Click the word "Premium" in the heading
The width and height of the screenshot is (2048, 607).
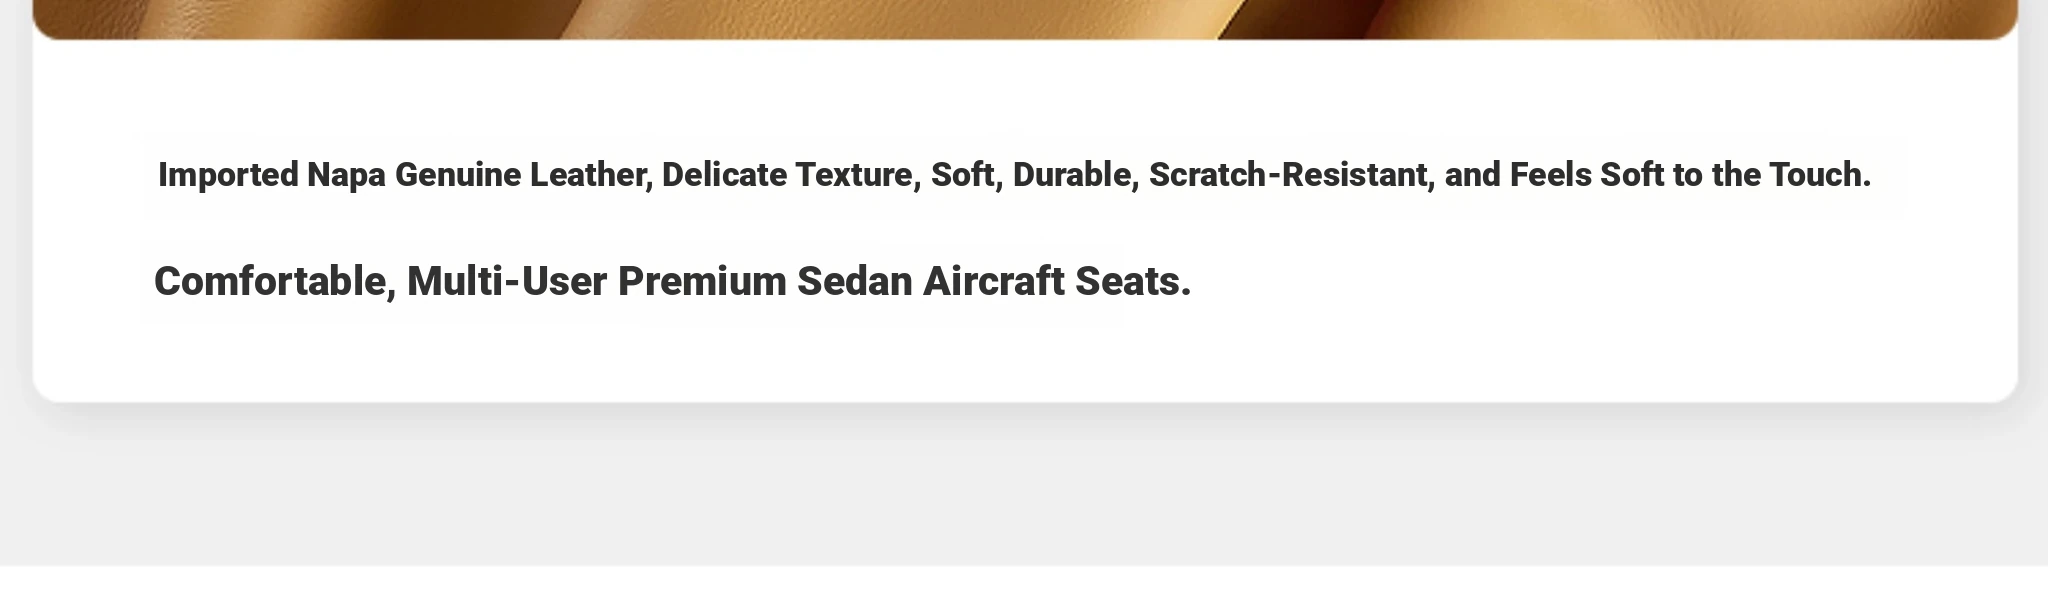tap(702, 282)
